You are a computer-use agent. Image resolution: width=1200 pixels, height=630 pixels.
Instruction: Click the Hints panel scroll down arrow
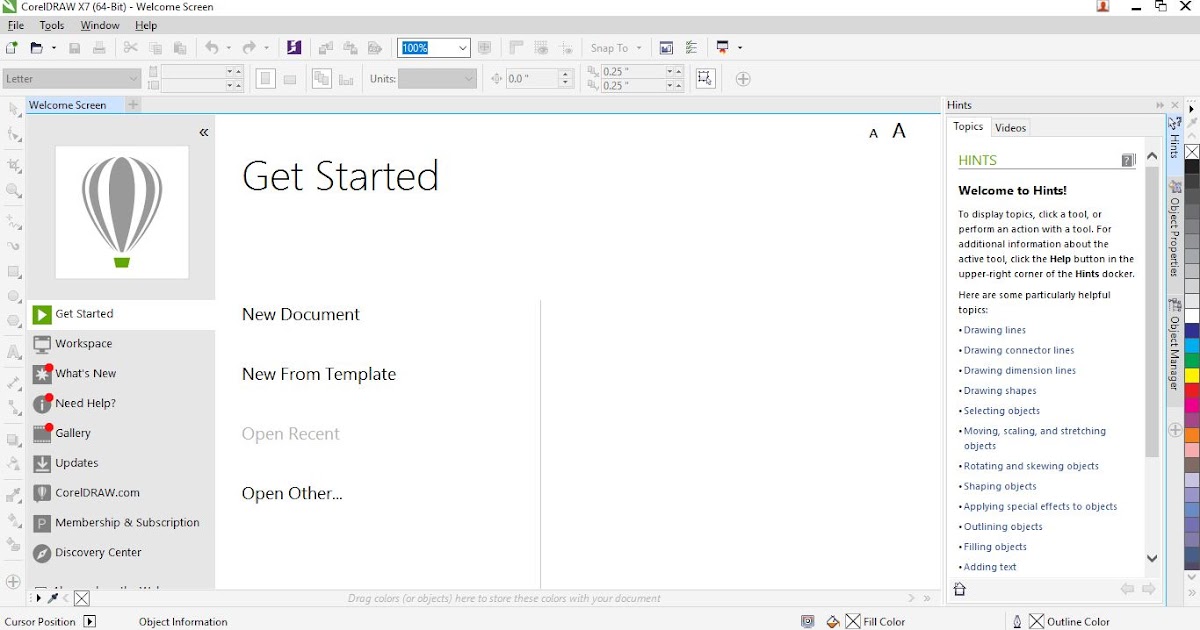[x=1152, y=559]
